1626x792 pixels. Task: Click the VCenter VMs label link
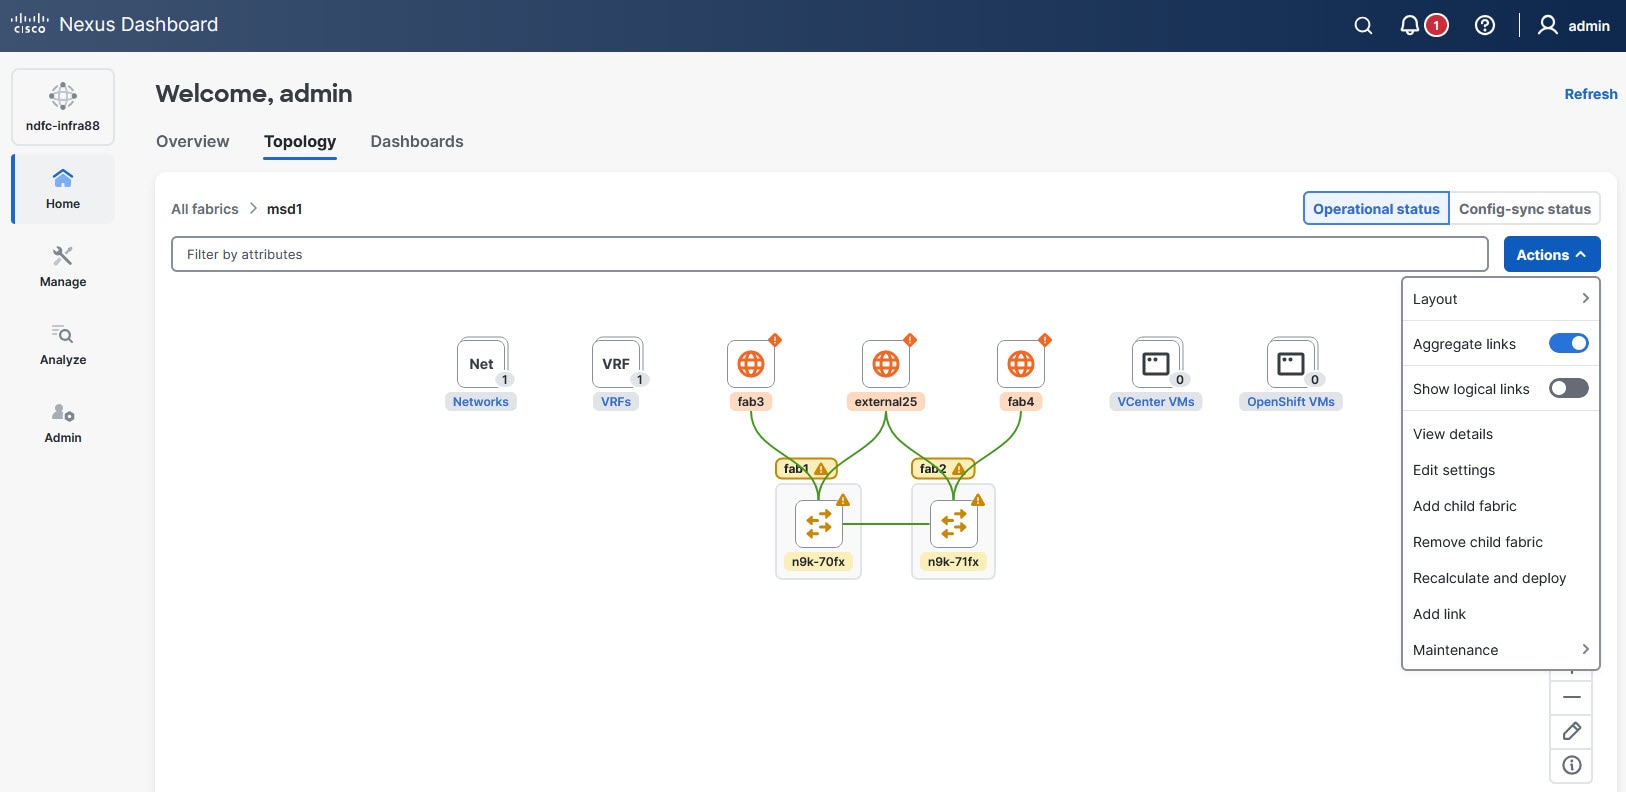[x=1156, y=402]
